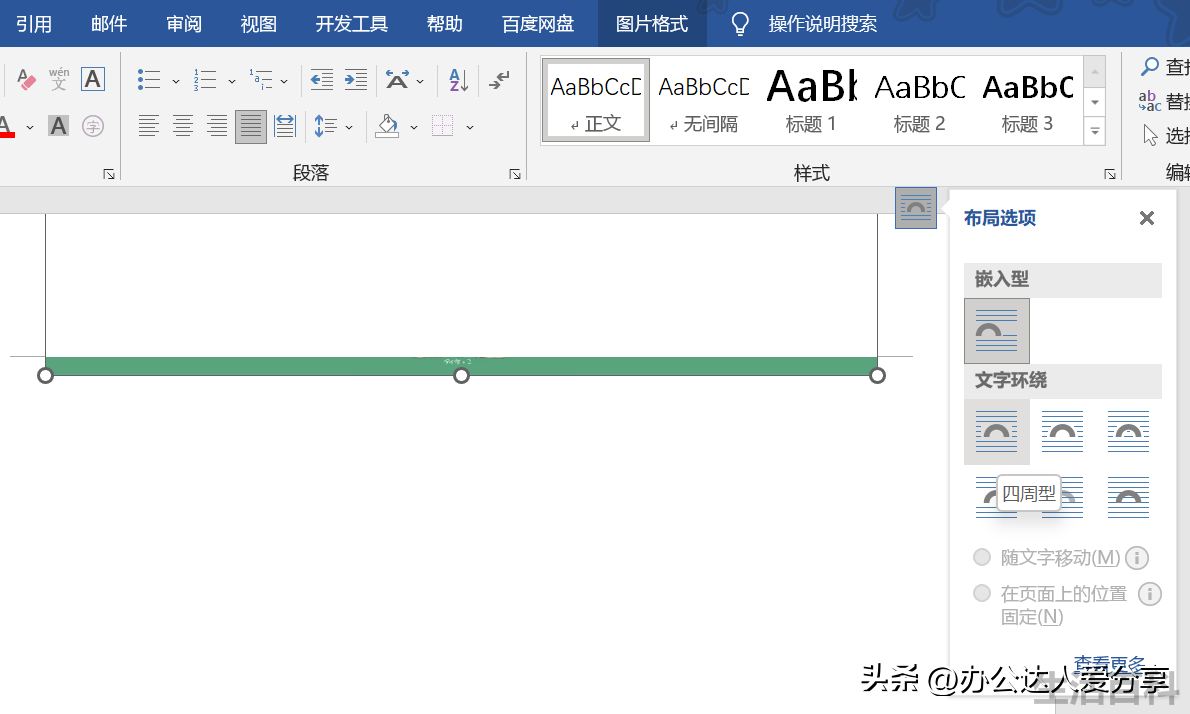Click the info icon beside 随文字移动
1190x714 pixels.
(x=1136, y=558)
